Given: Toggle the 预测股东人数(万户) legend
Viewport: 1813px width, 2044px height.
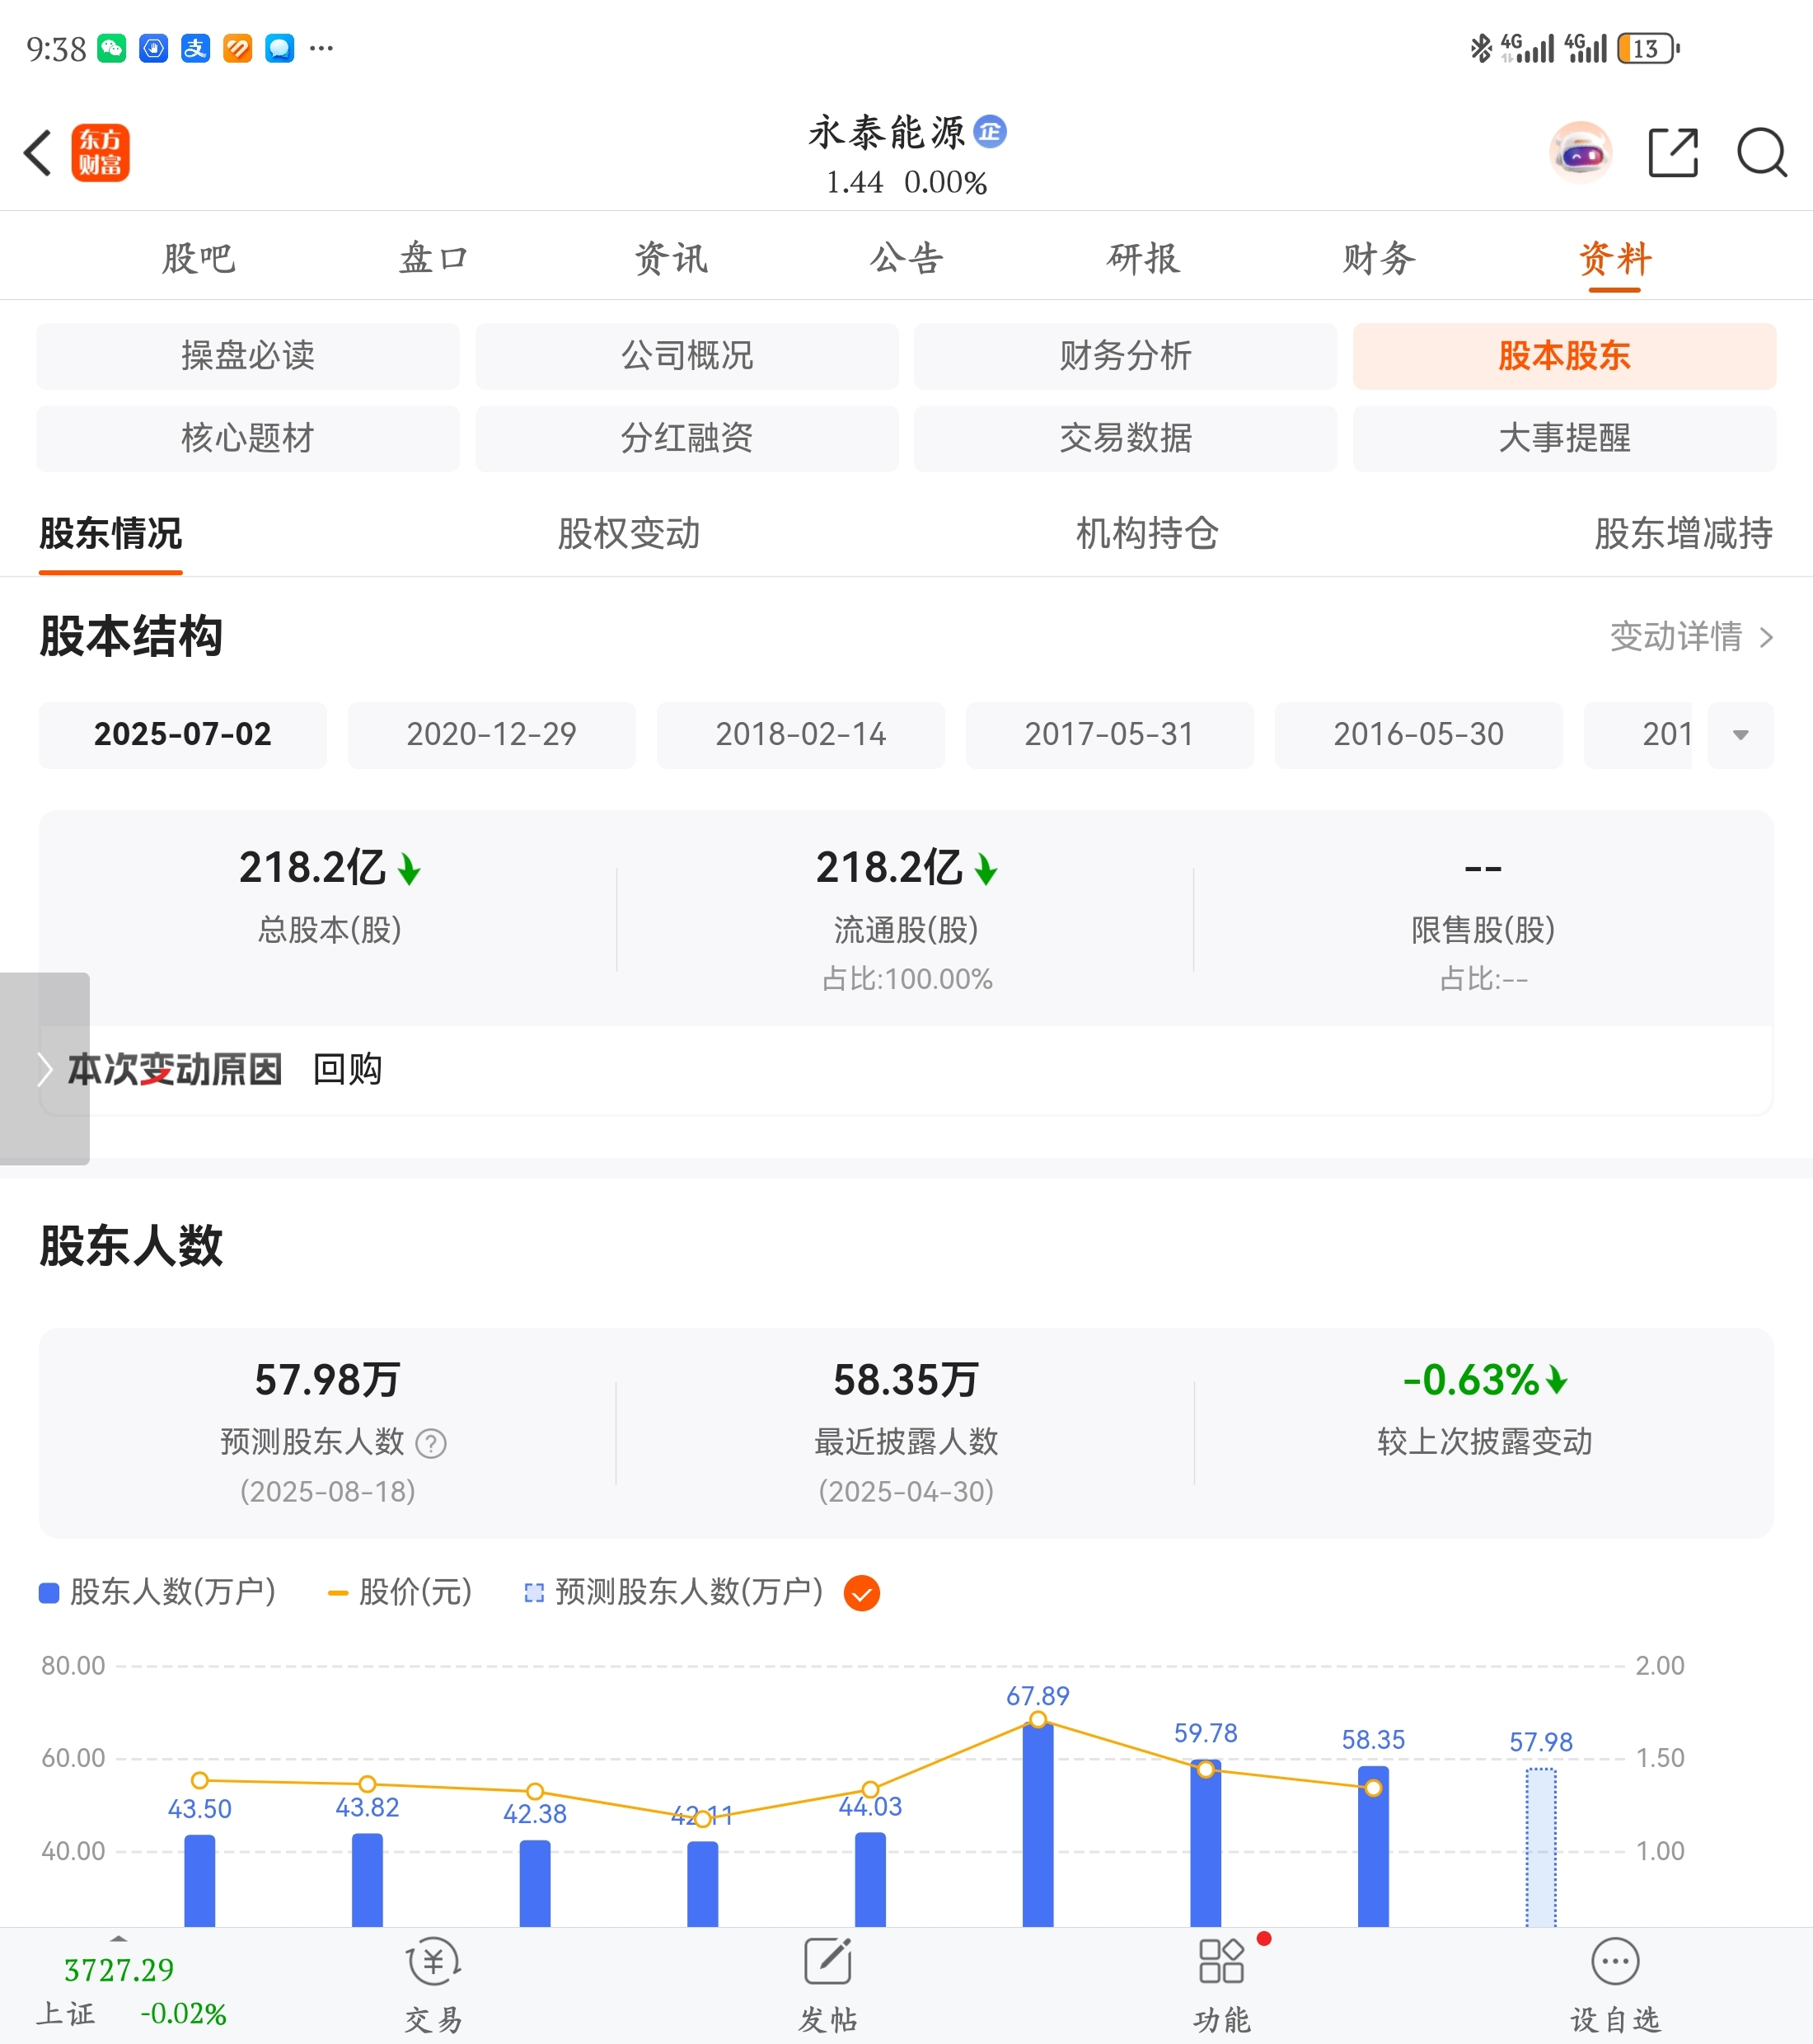Looking at the screenshot, I should click(x=674, y=1592).
